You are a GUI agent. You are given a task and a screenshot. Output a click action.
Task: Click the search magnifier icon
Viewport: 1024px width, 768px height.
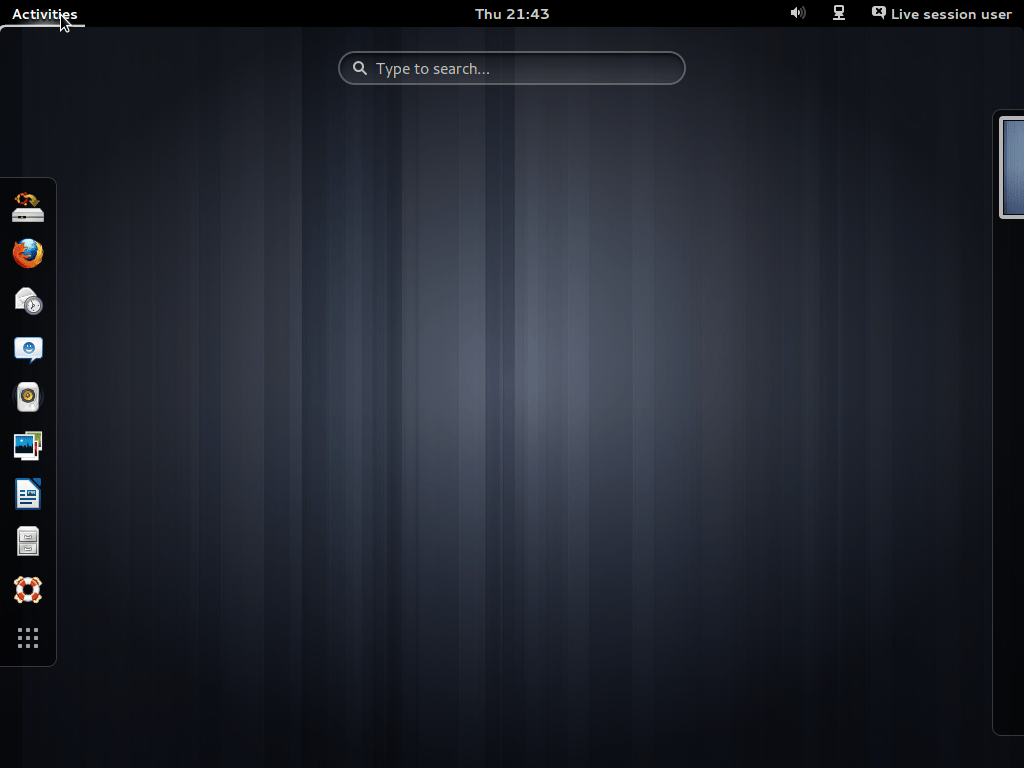pos(360,68)
